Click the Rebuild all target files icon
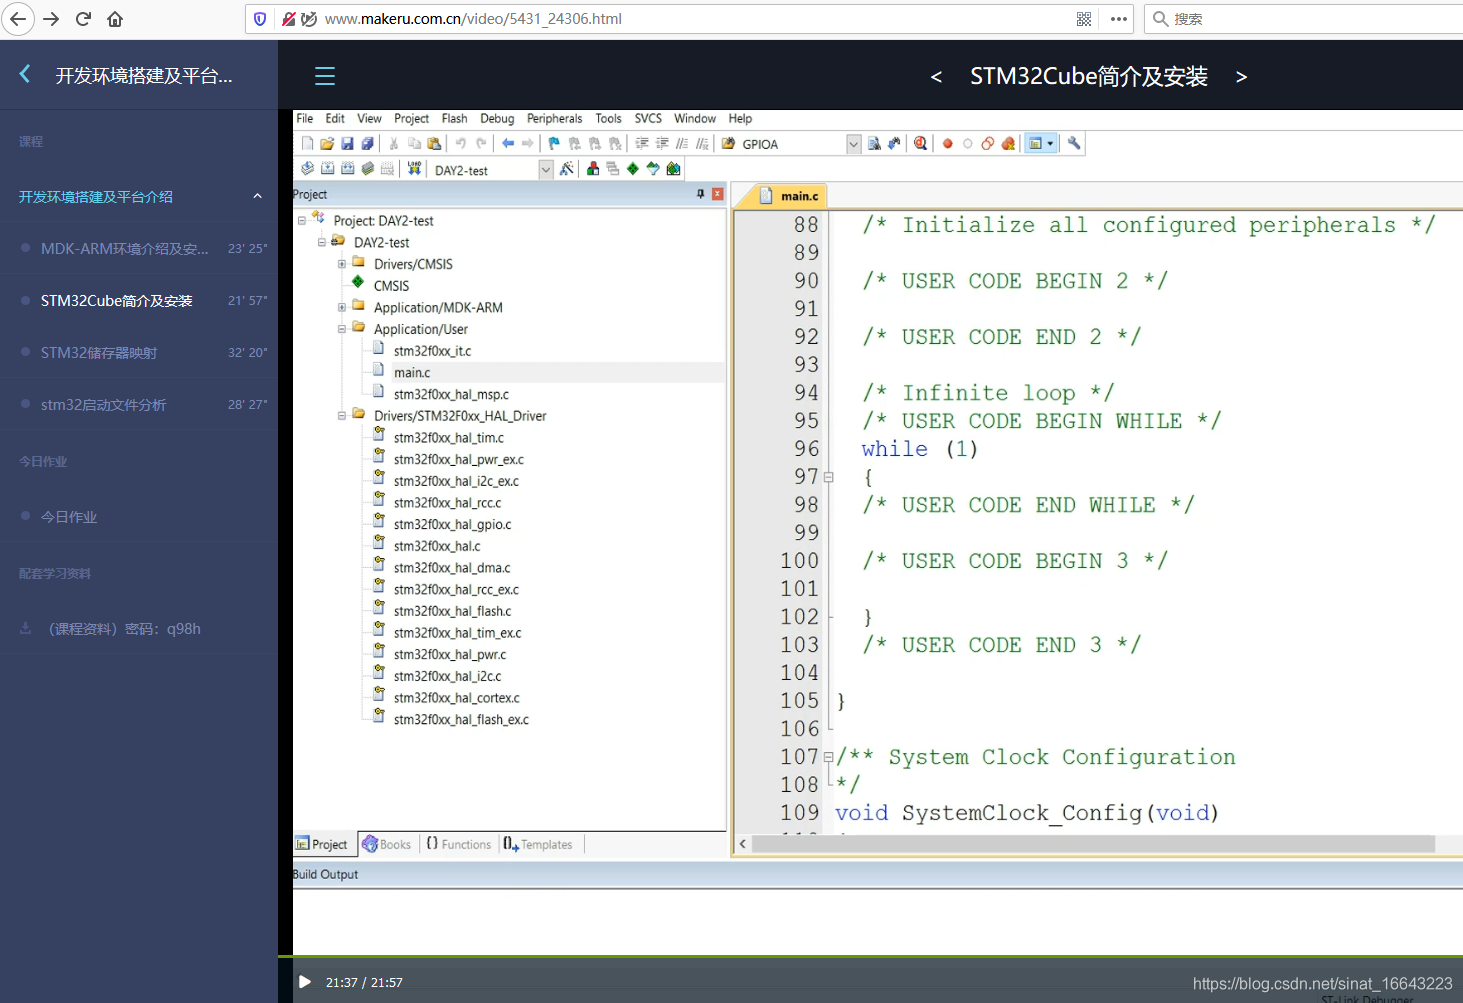This screenshot has height=1003, width=1463. click(348, 168)
